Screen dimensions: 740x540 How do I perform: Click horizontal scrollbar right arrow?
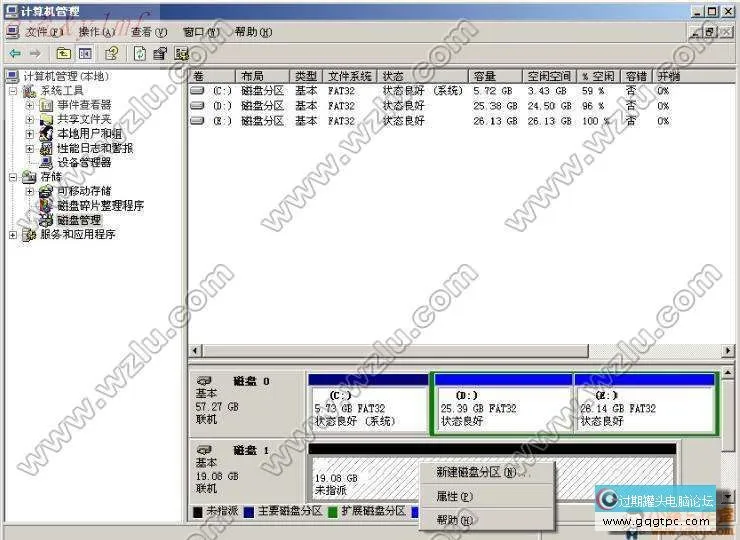click(x=728, y=351)
